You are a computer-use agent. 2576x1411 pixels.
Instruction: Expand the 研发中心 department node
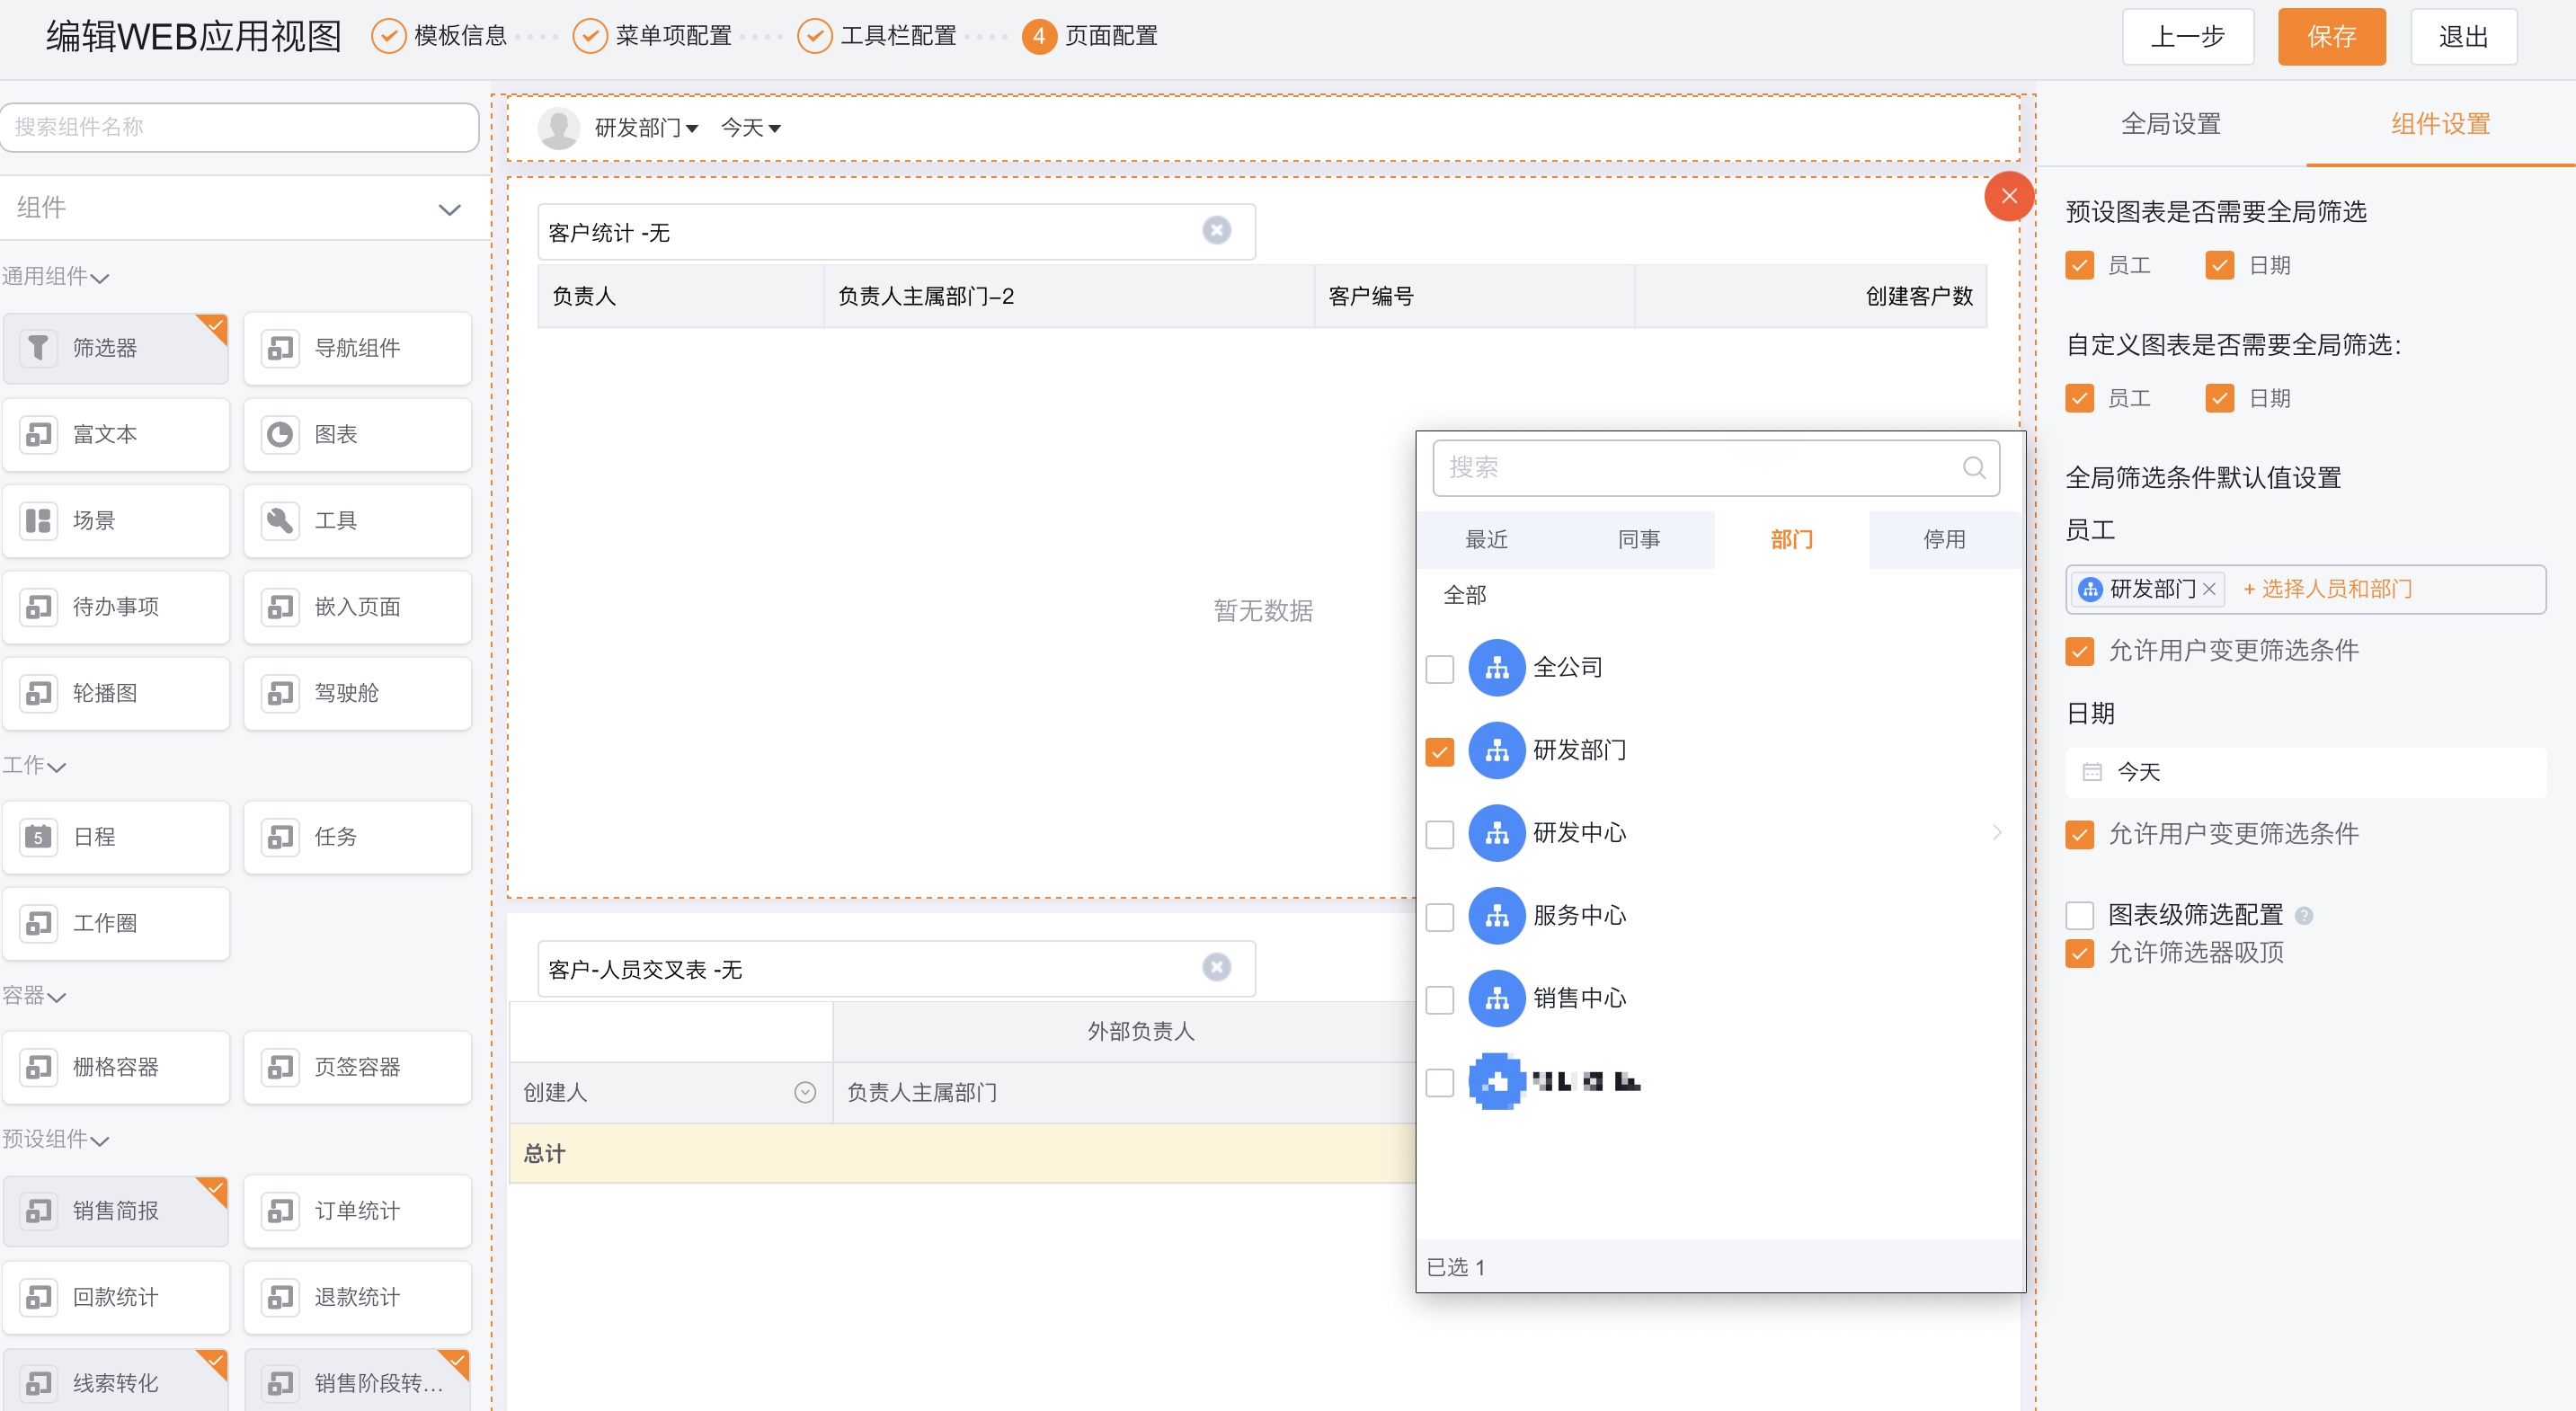pyautogui.click(x=1997, y=833)
